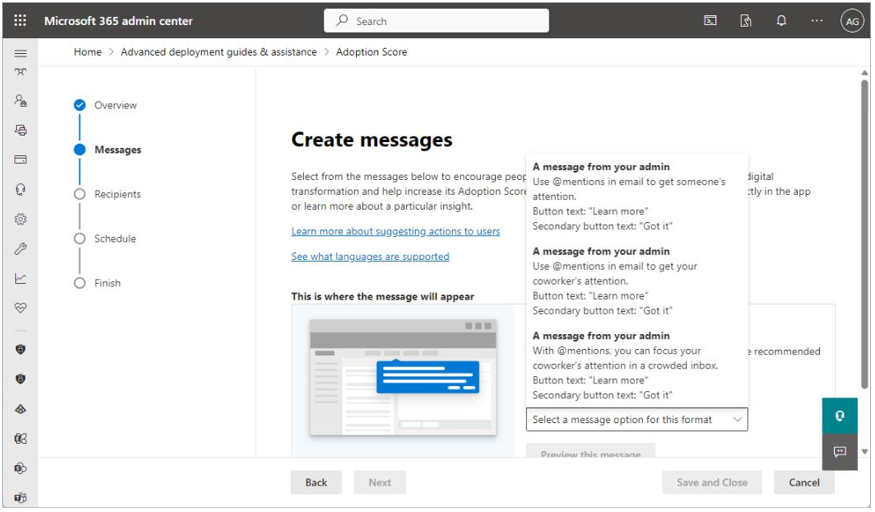Open Exchange admin center icon
Viewport: 875px width, 512px height.
point(21,439)
